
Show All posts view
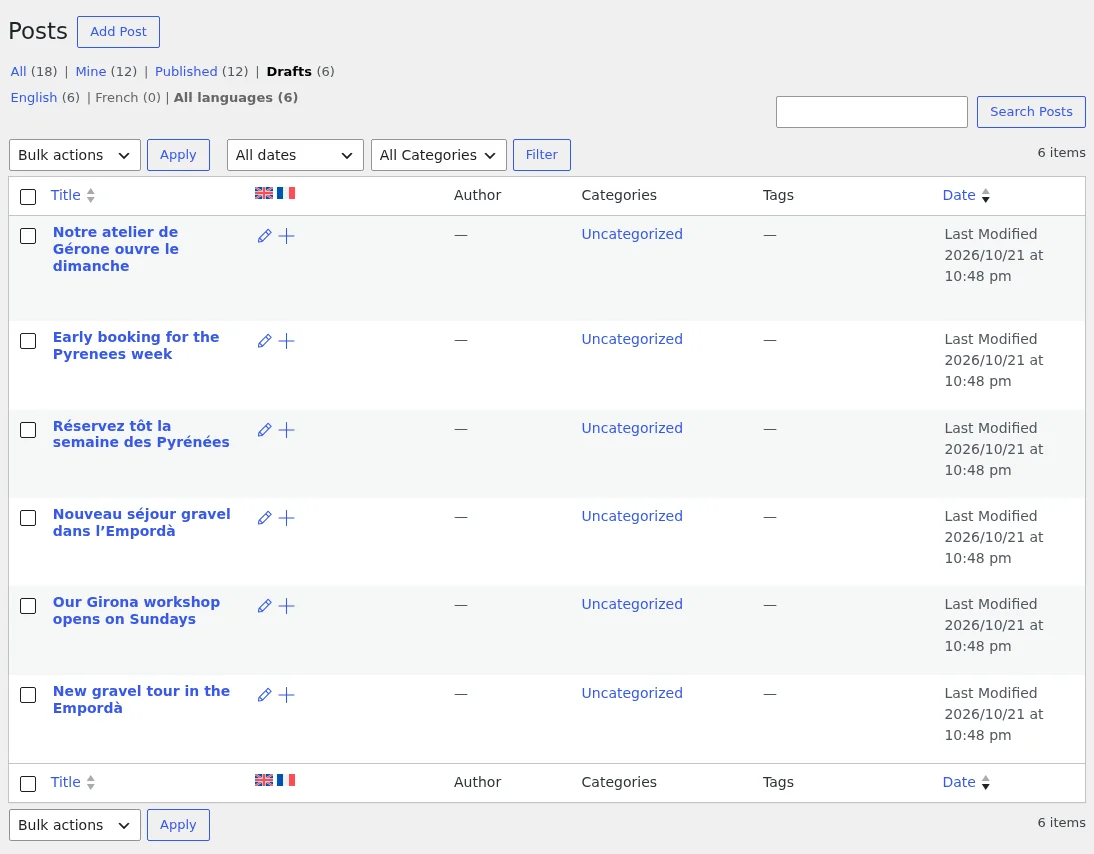tap(19, 71)
